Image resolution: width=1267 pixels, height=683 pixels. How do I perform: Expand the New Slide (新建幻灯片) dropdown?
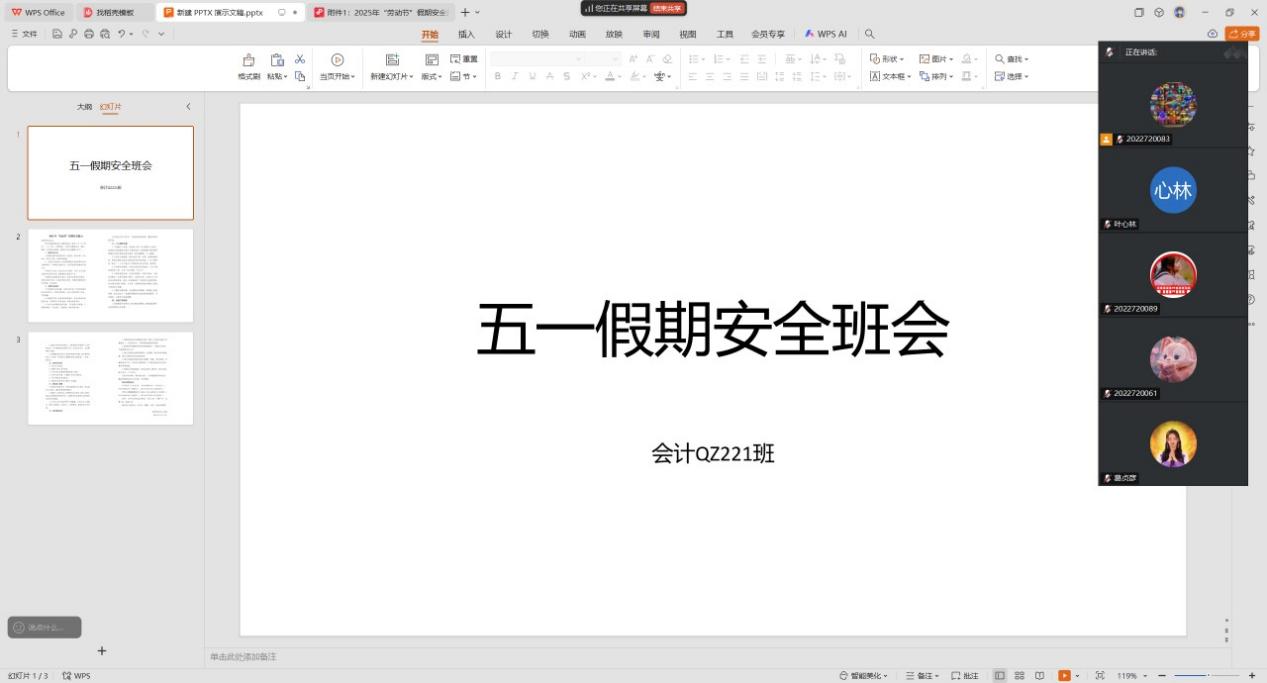coord(392,77)
